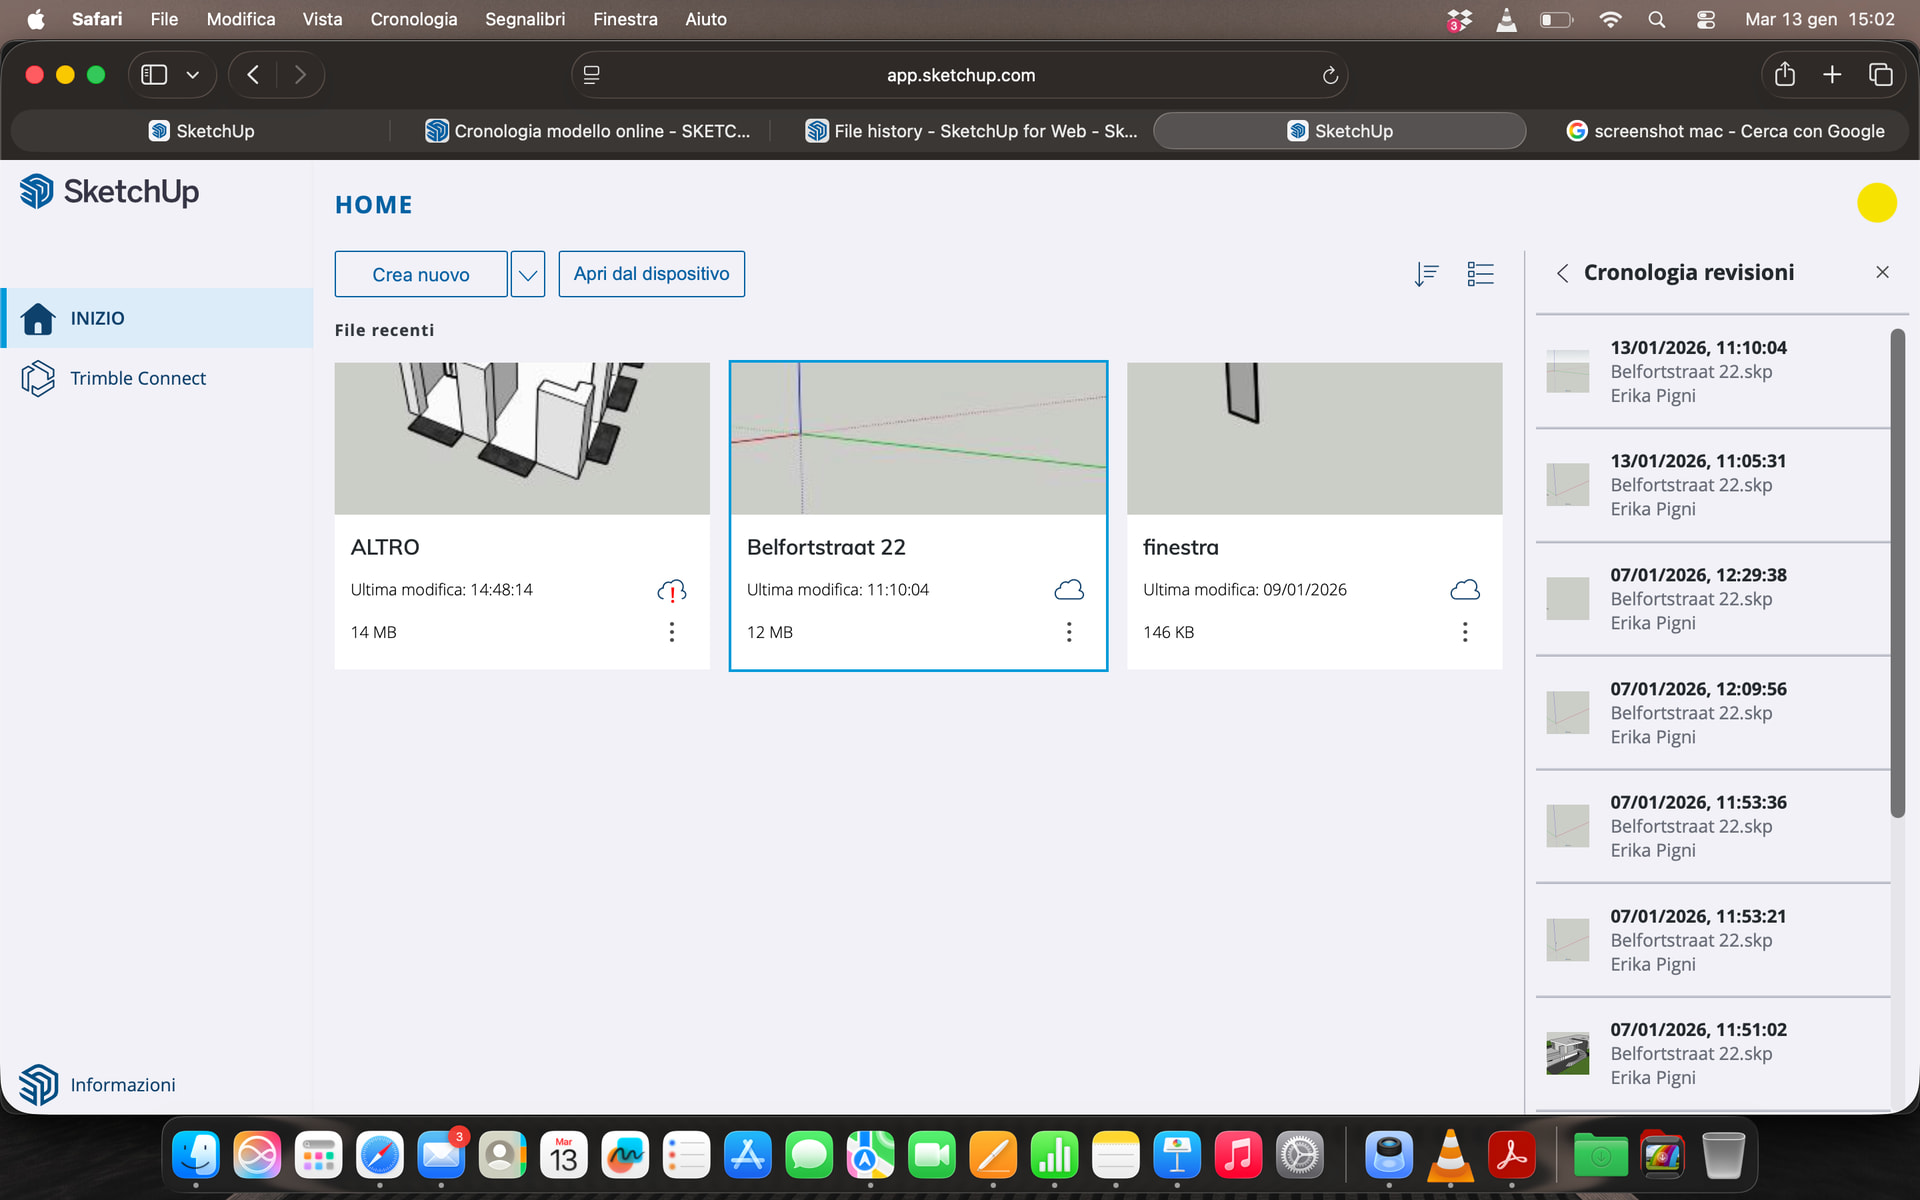Switch to the File history Safari tab

tap(970, 130)
